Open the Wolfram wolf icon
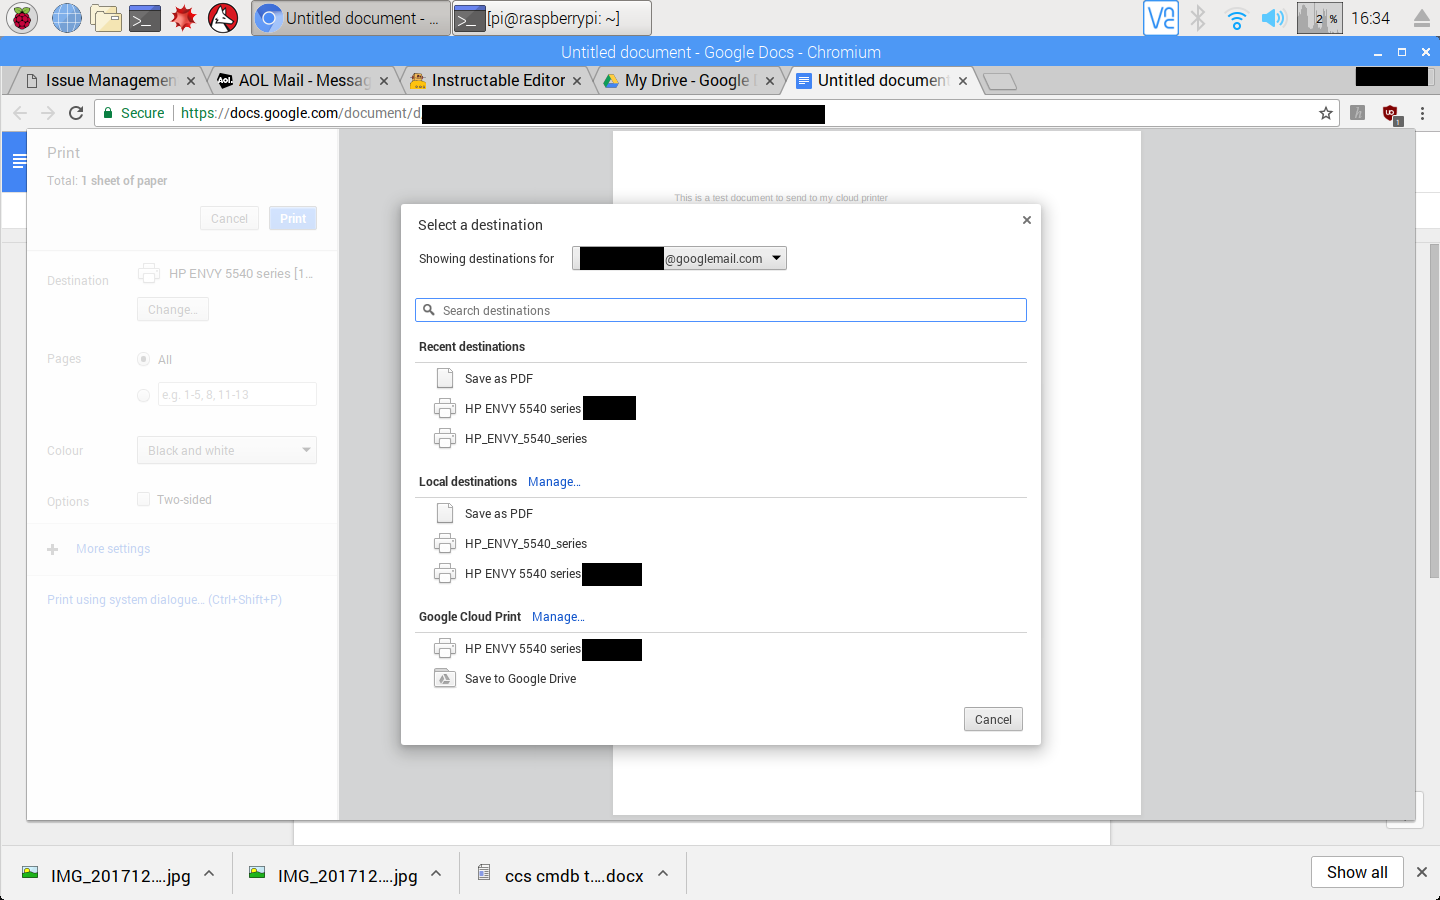The width and height of the screenshot is (1440, 900). tap(223, 17)
